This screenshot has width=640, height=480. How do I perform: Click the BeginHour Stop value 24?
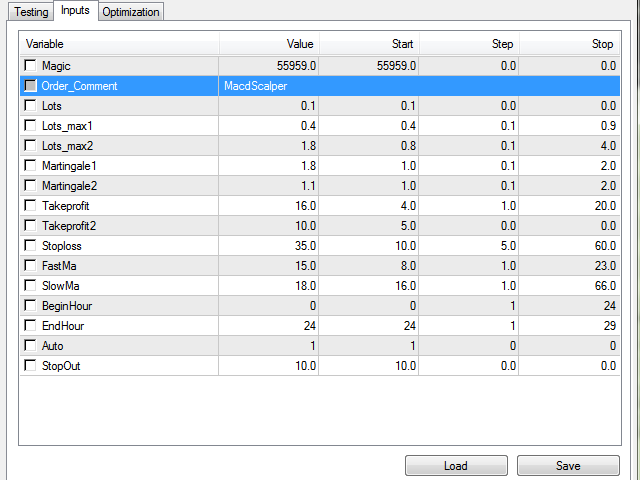click(x=607, y=306)
